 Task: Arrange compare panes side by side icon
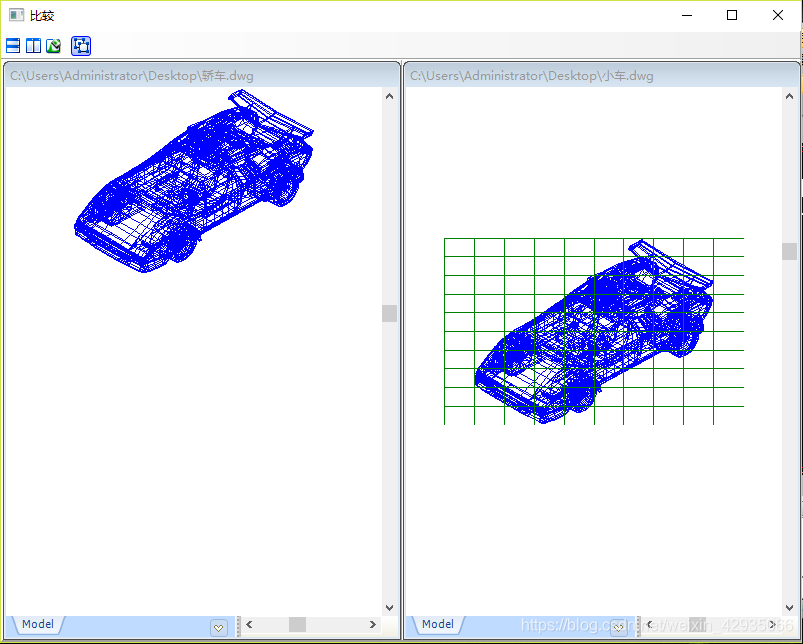[x=33, y=46]
